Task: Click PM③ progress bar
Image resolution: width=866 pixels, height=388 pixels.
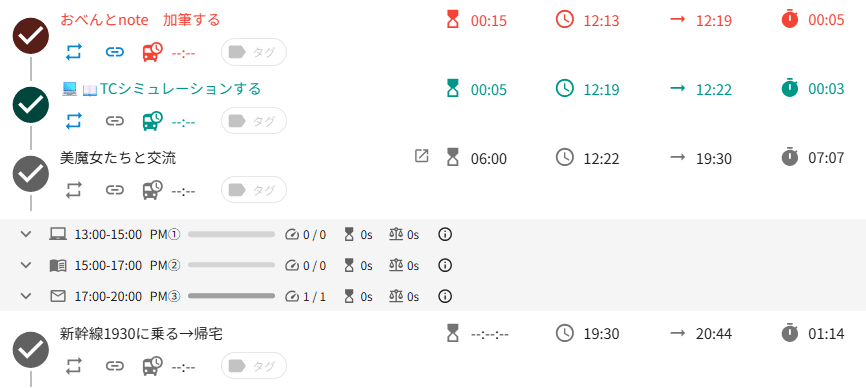Action: [231, 296]
